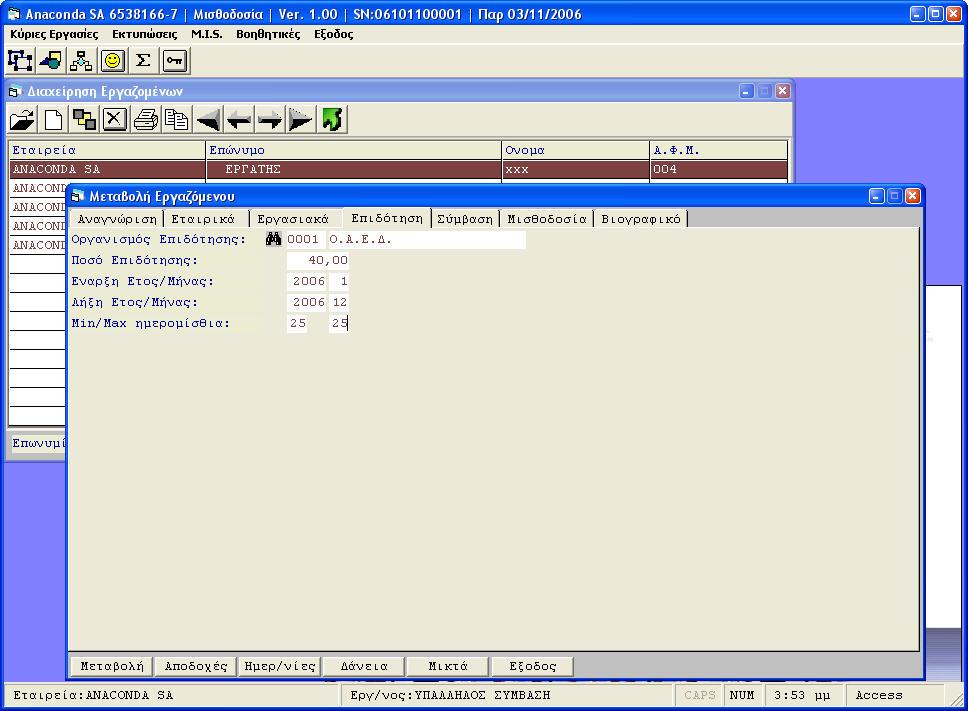968x711 pixels.
Task: Click the Ημερ/νίες button
Action: tap(280, 667)
